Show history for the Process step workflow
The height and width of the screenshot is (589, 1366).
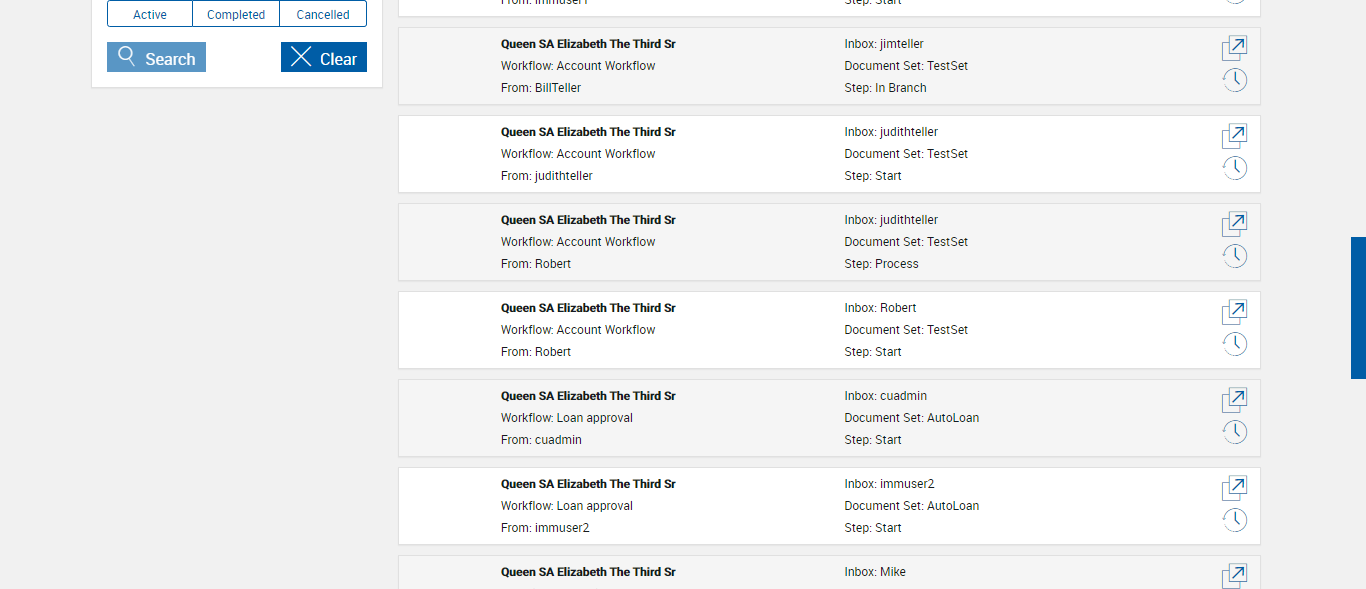coord(1234,257)
